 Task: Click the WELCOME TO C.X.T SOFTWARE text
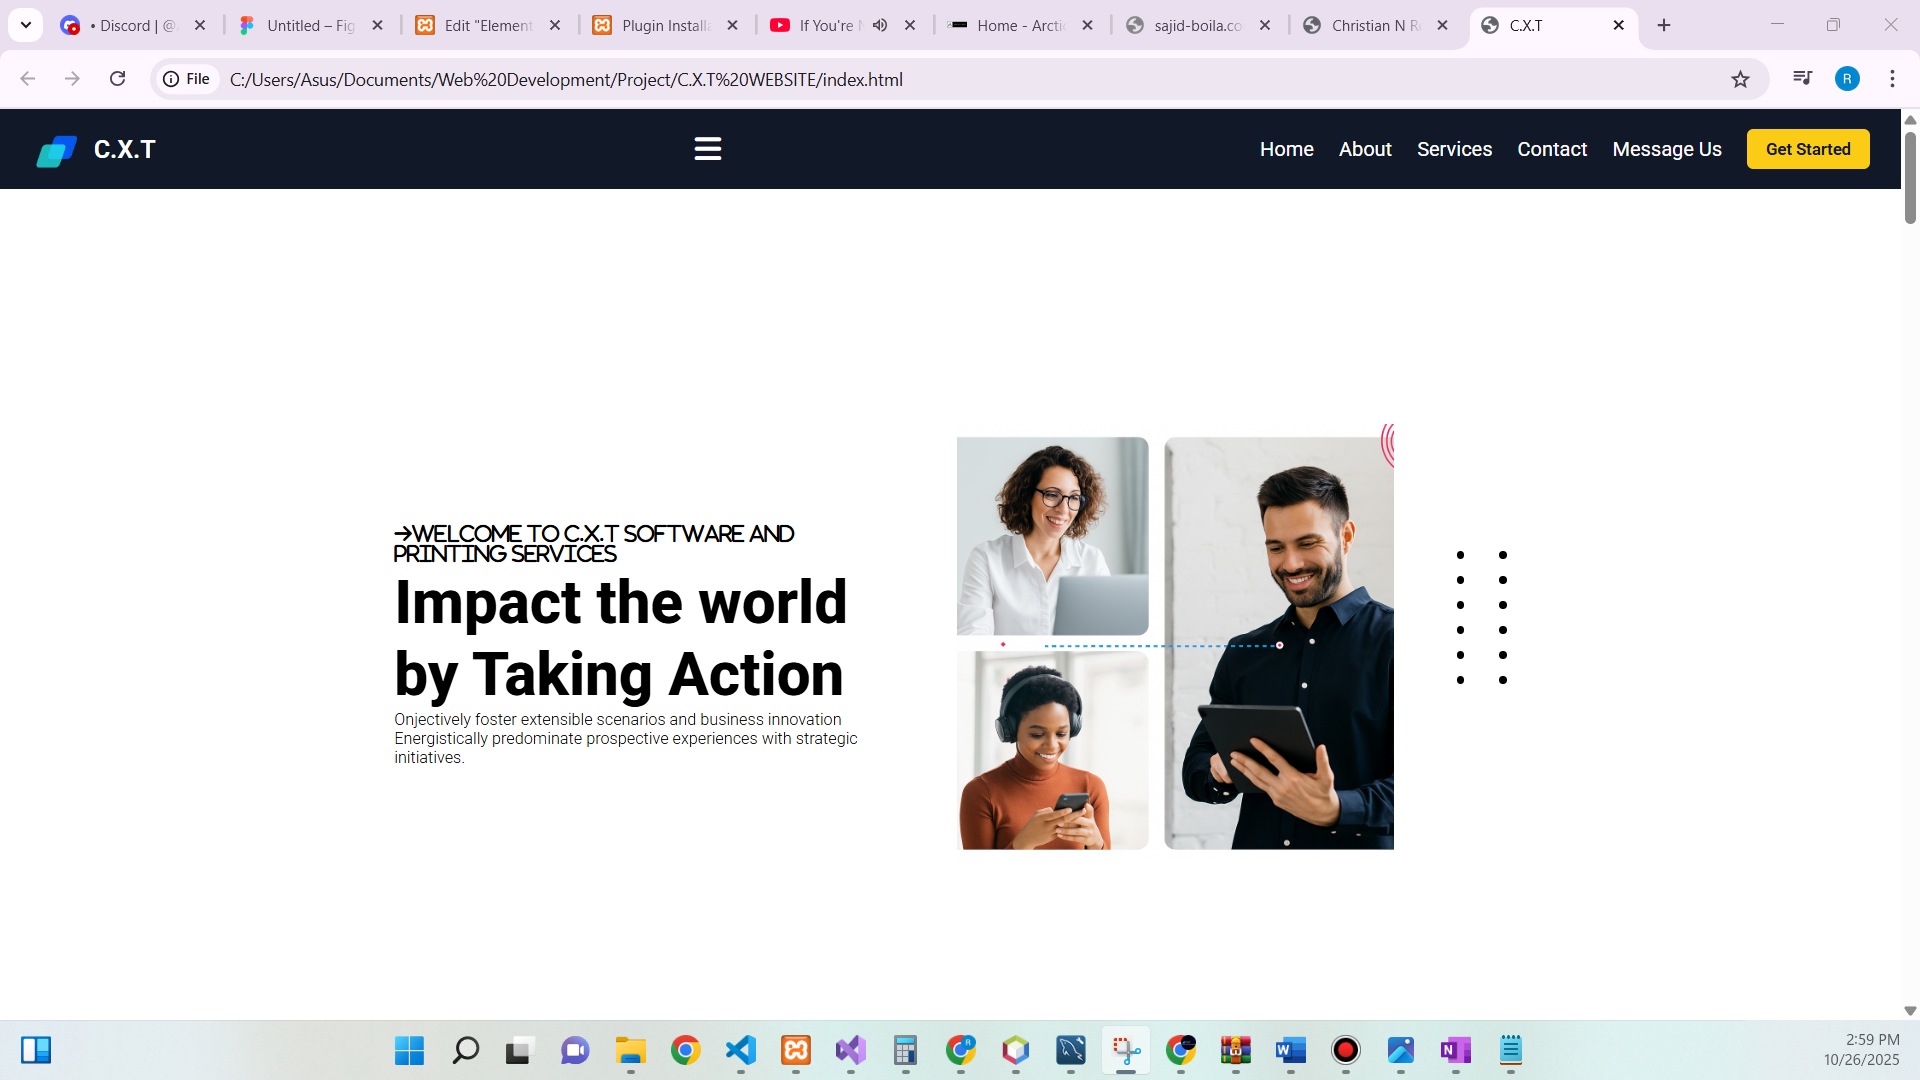pos(594,543)
